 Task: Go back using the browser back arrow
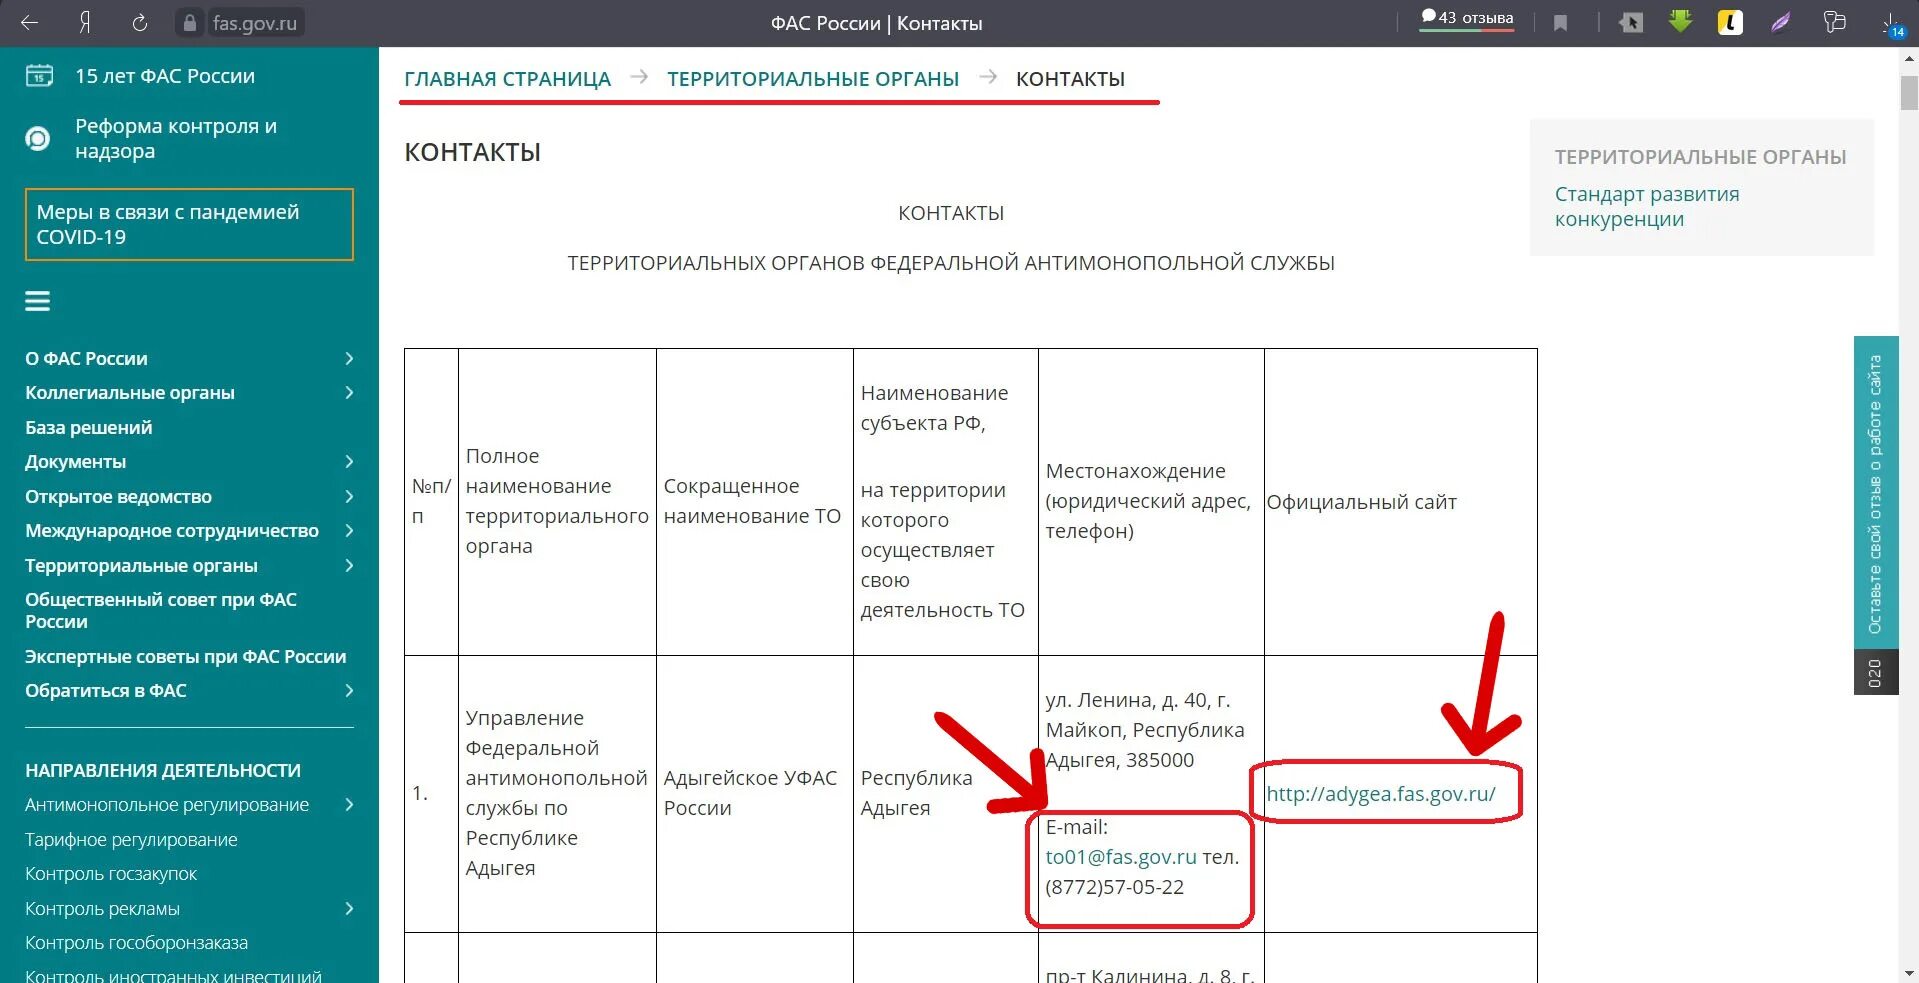click(29, 22)
